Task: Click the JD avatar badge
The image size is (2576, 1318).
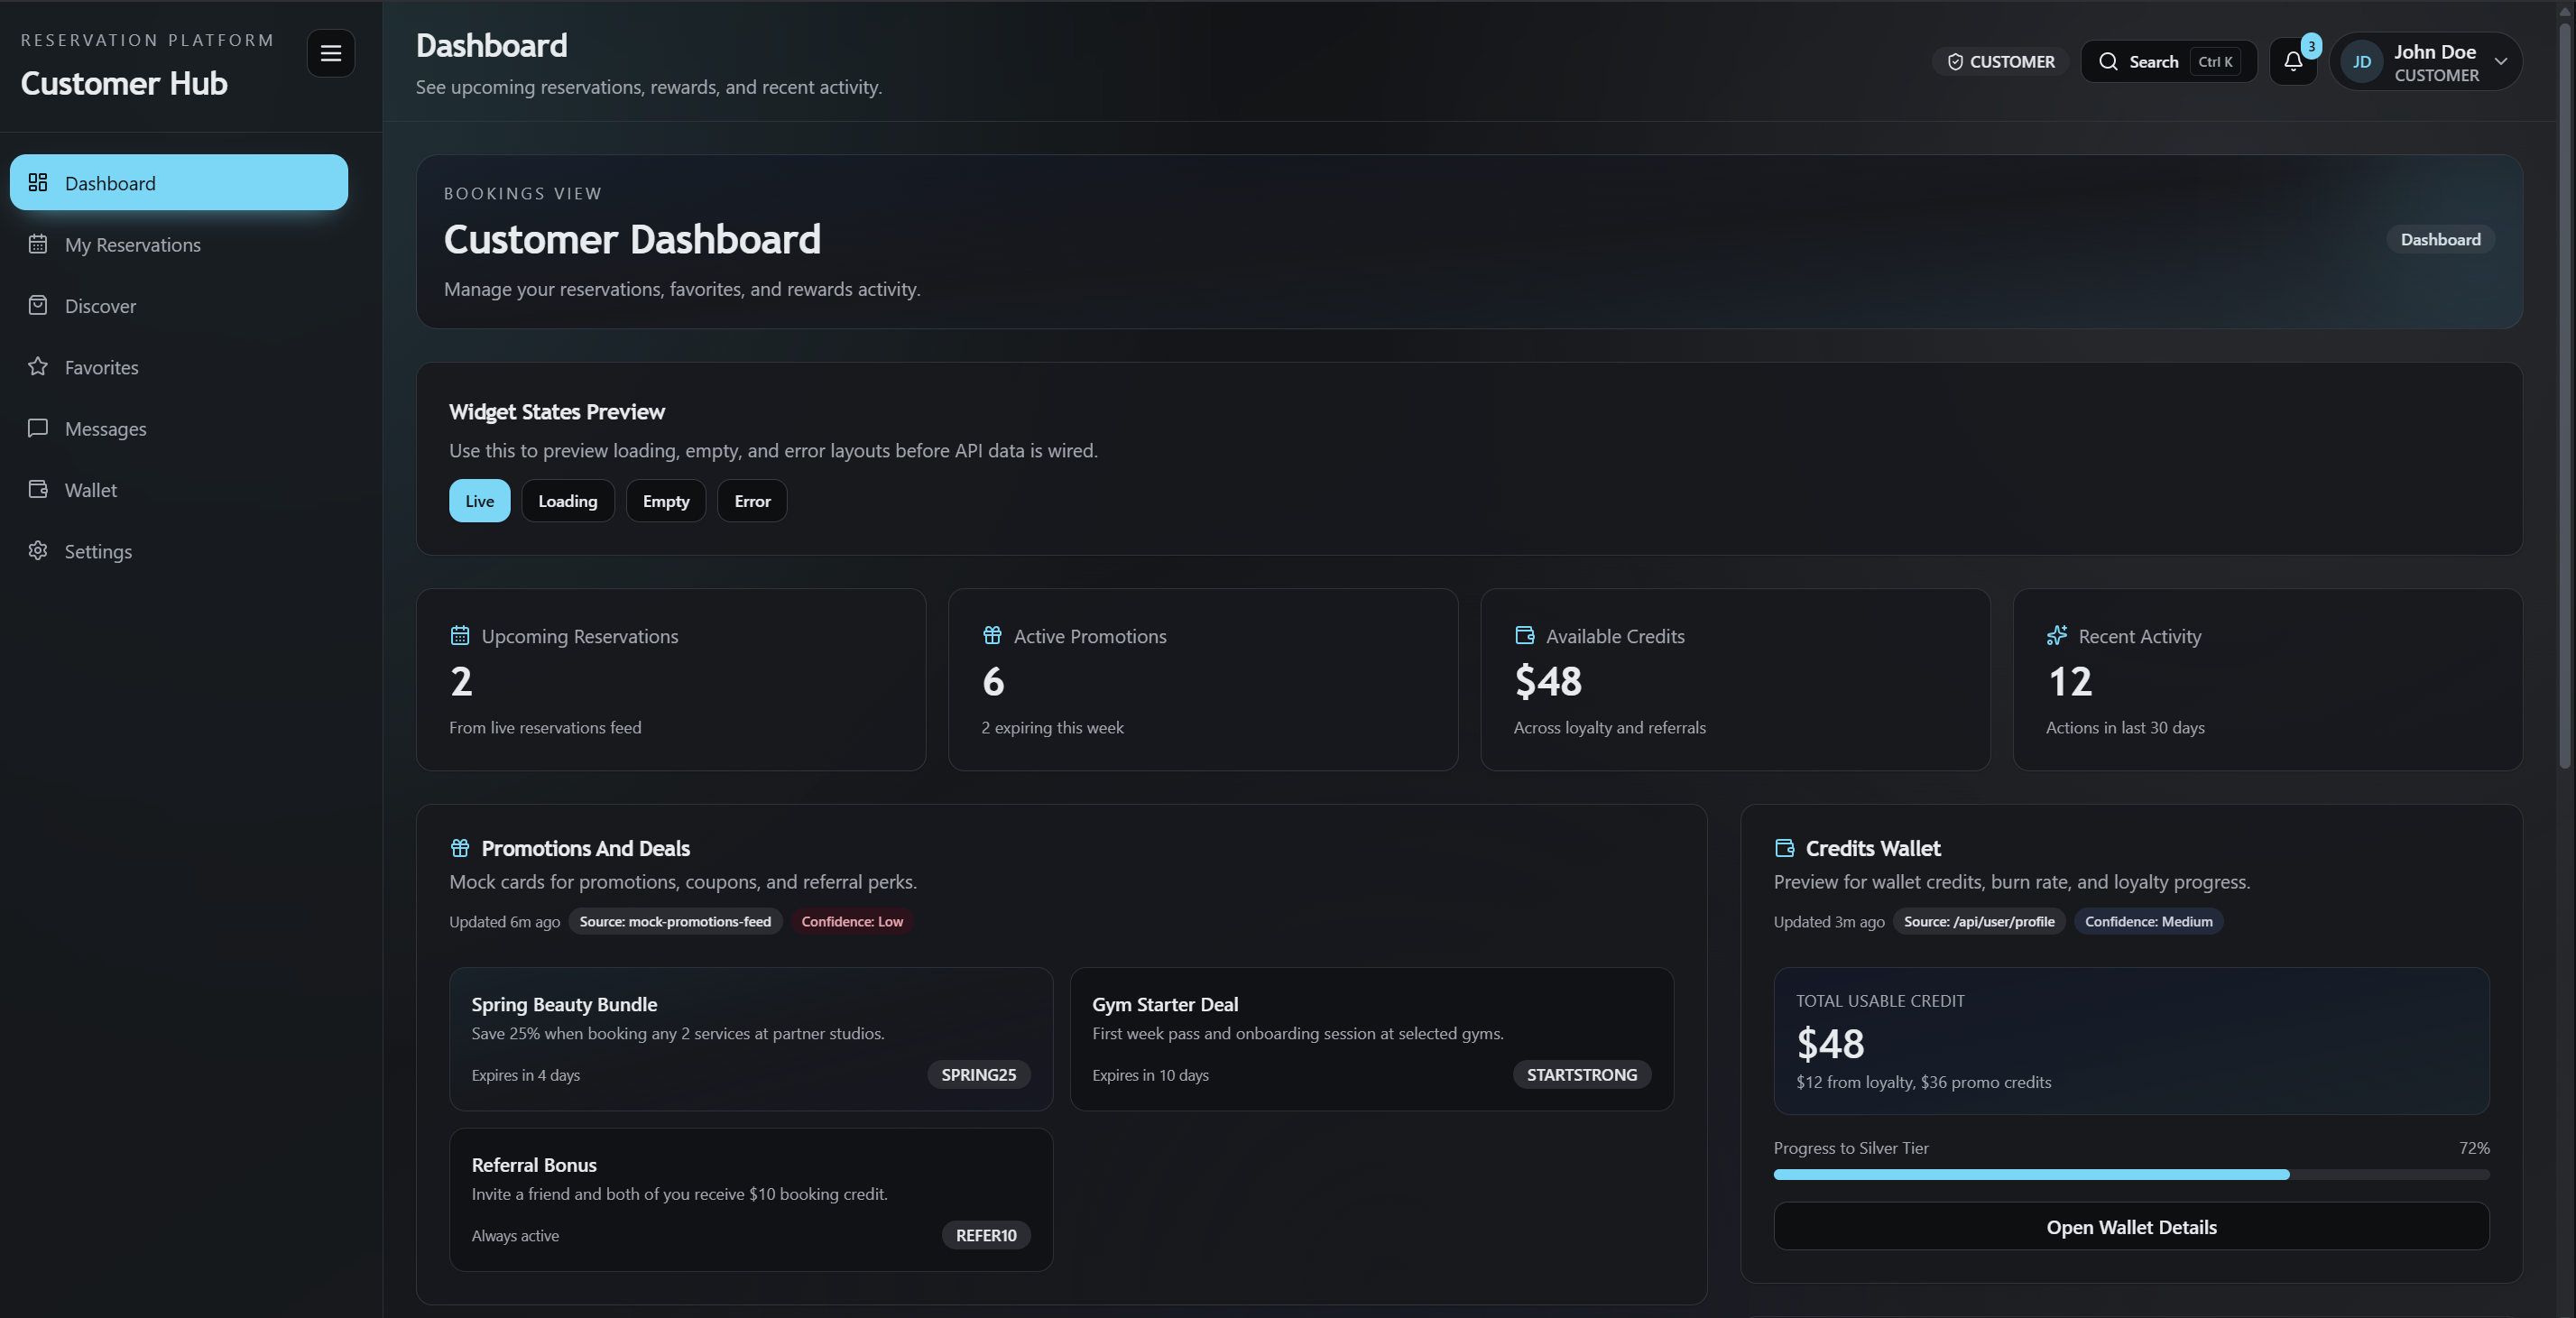Action: tap(2362, 61)
